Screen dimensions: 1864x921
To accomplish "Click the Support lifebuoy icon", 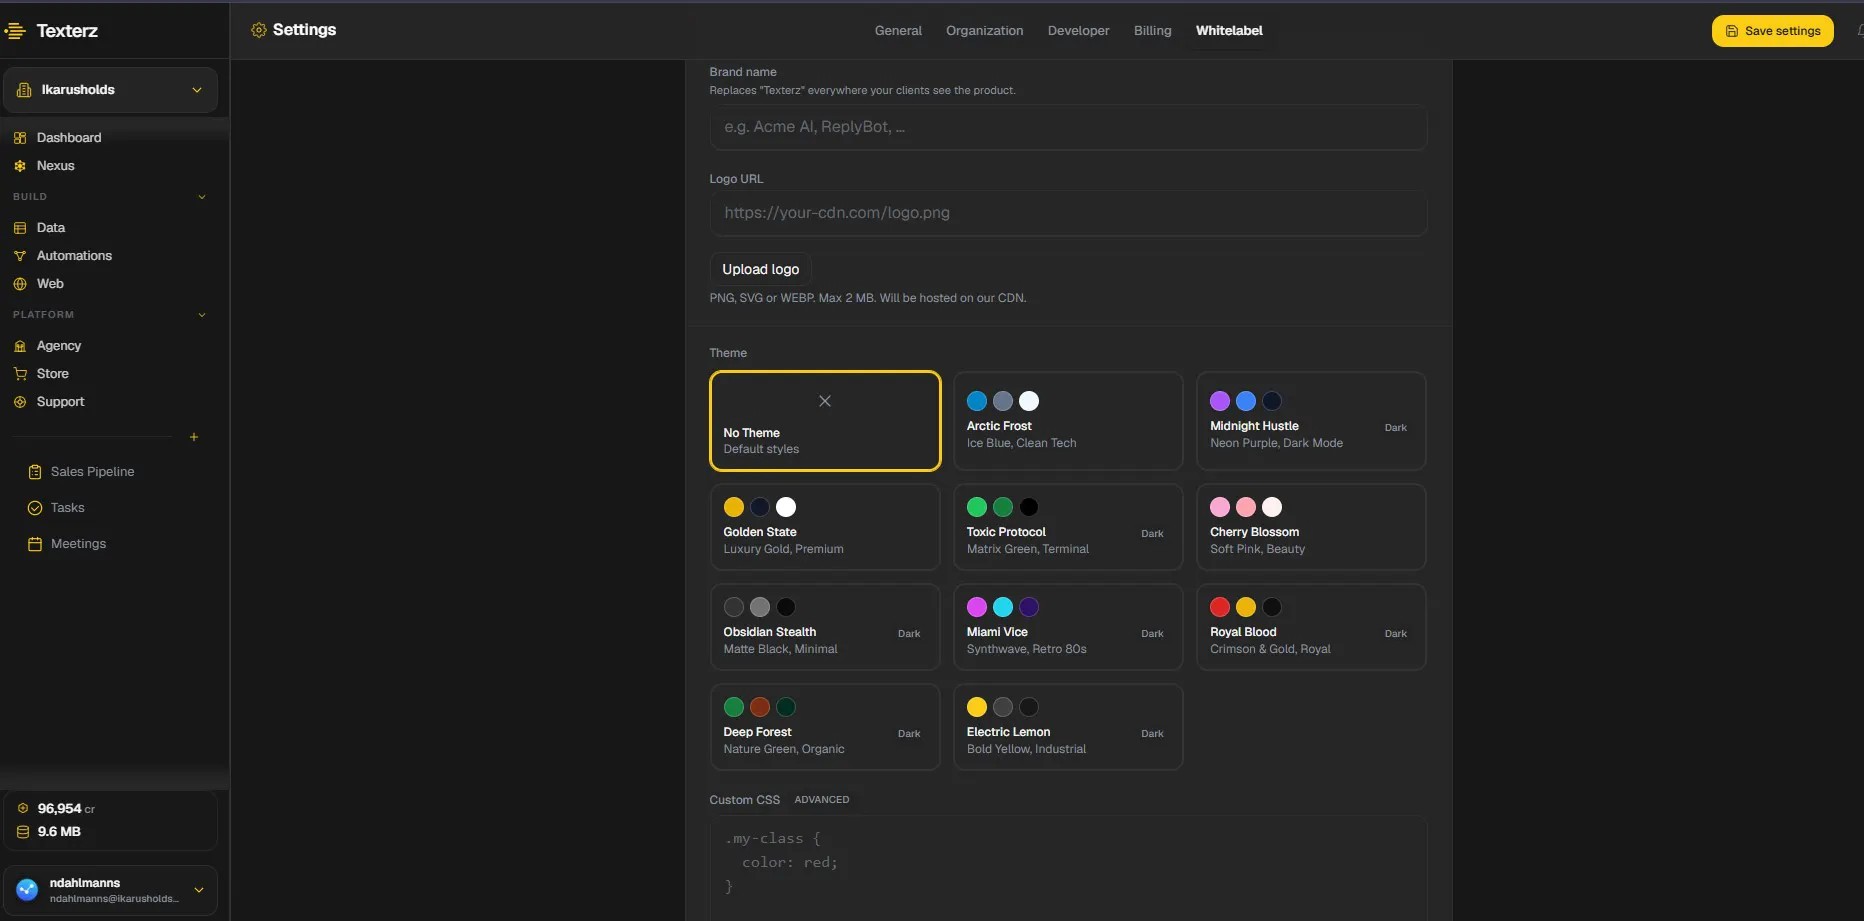I will click(20, 402).
